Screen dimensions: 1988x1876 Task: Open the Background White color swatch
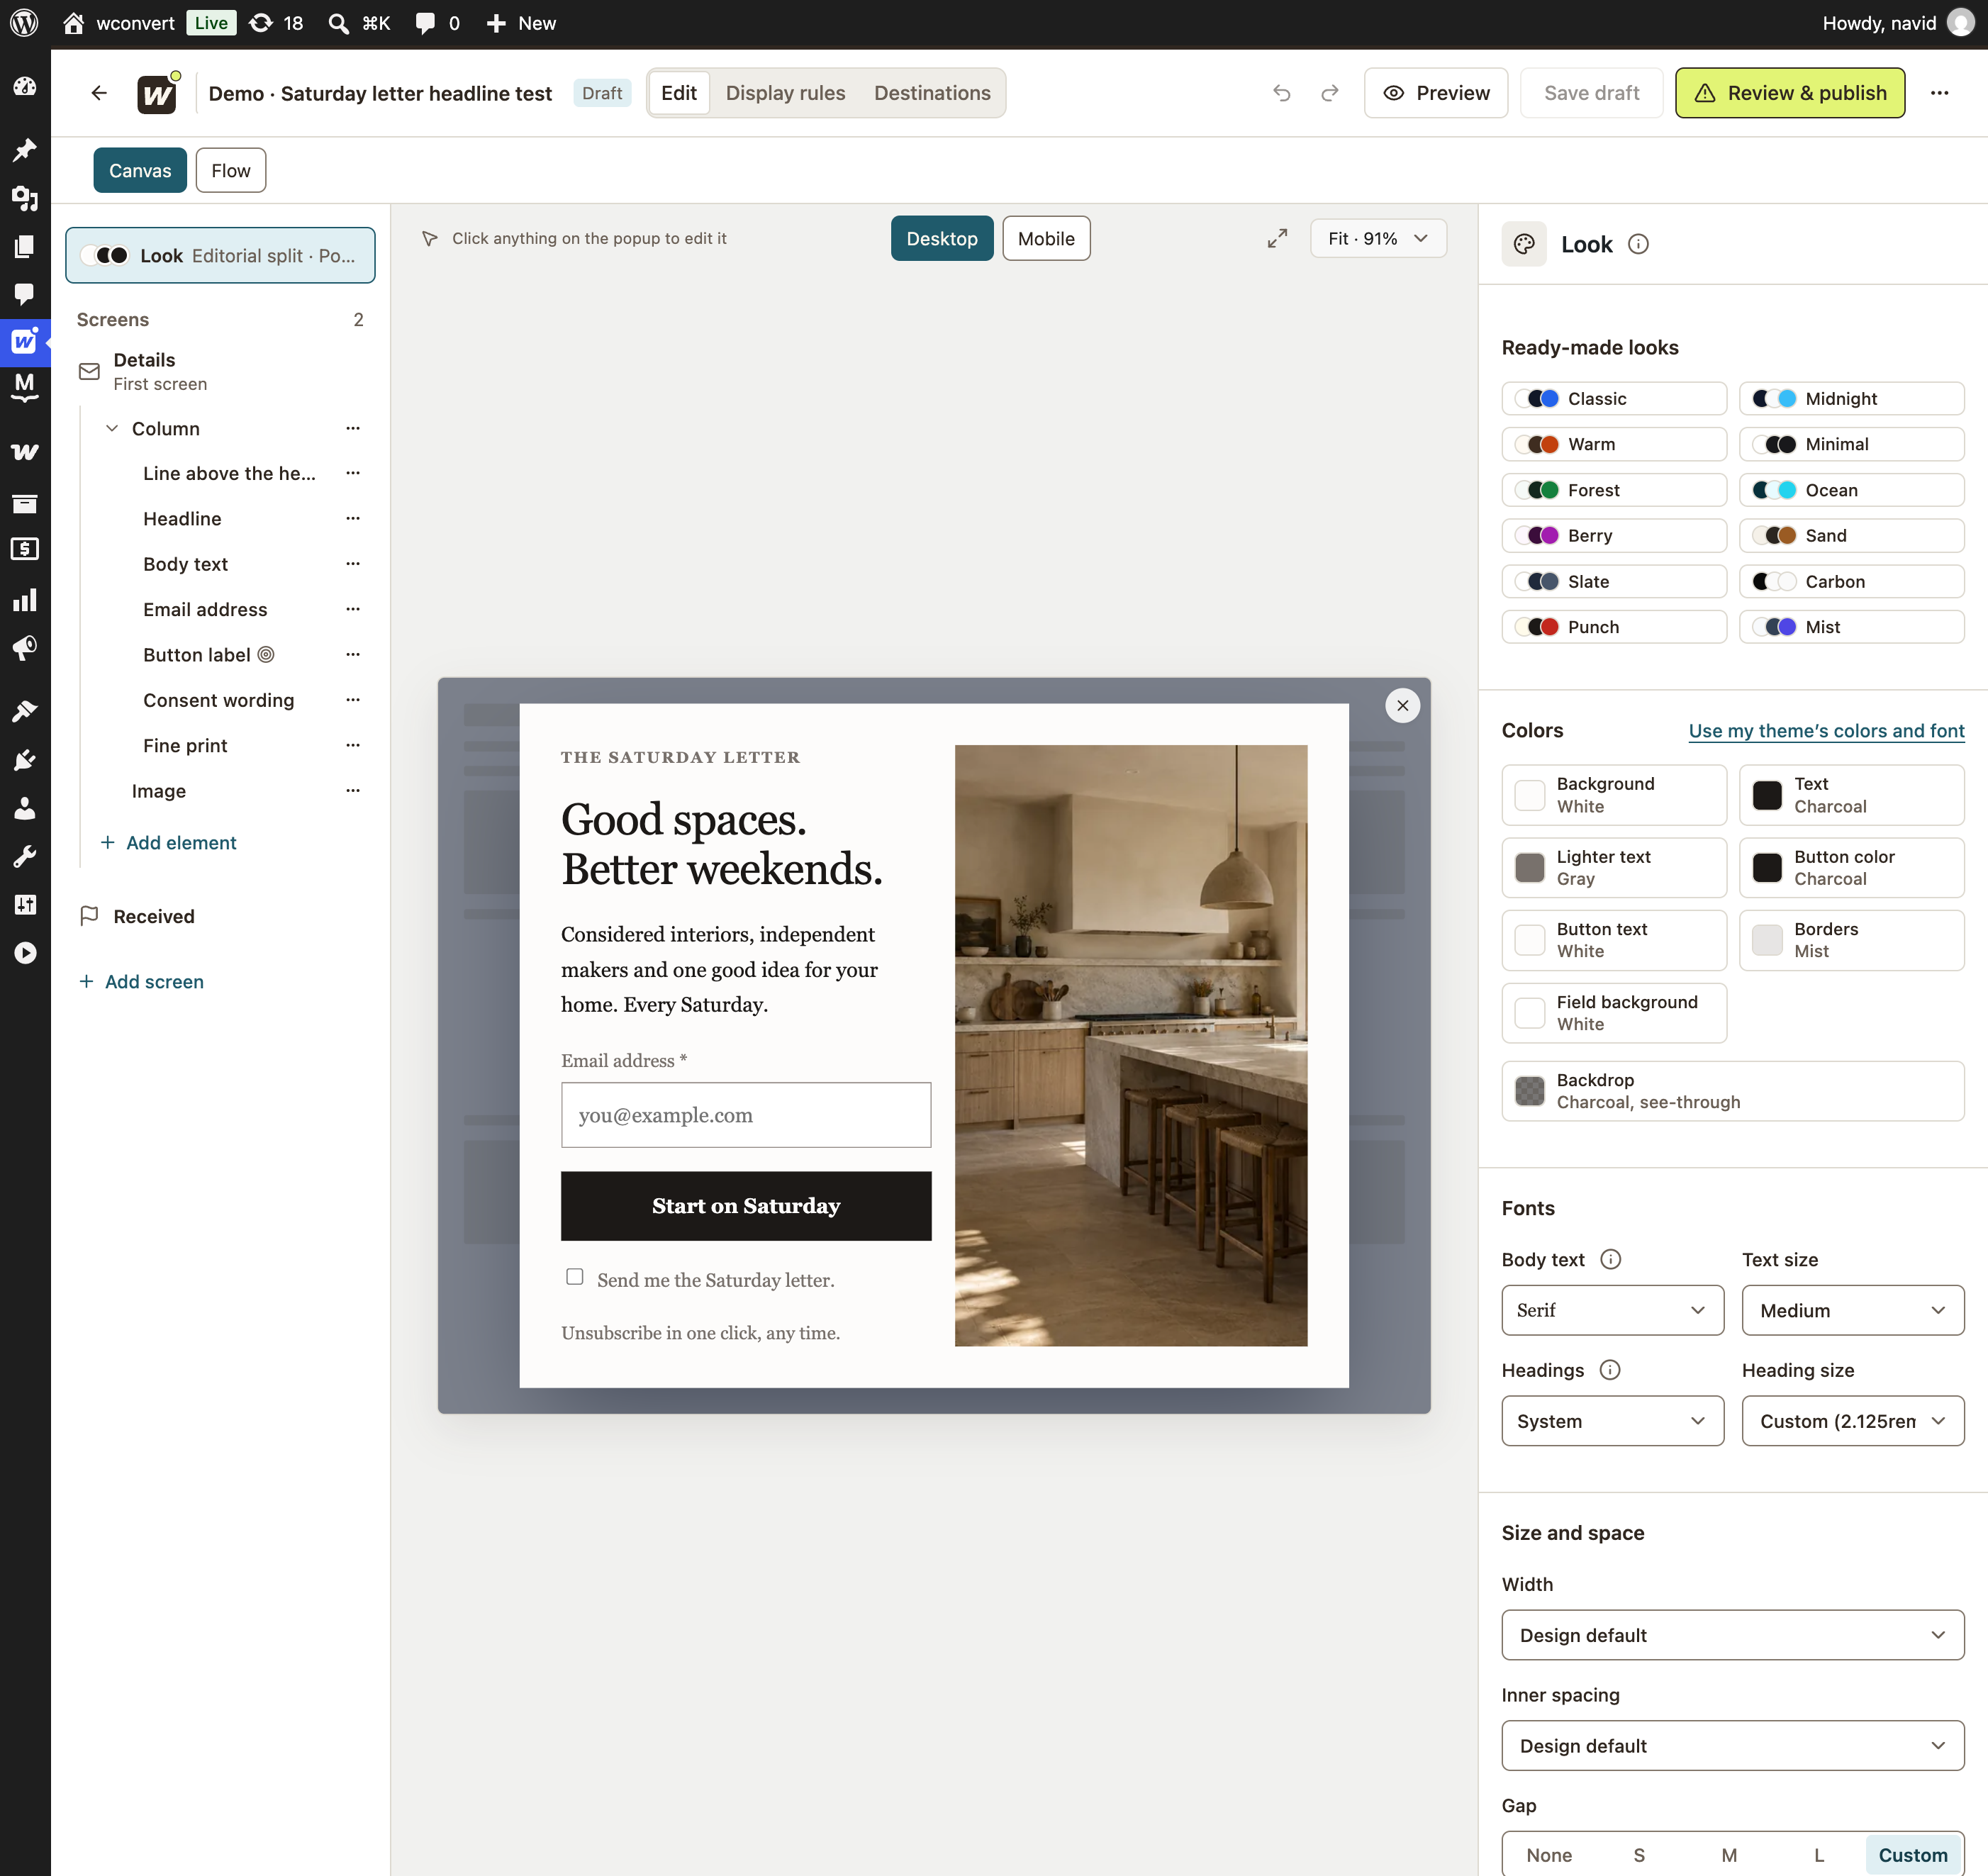point(1613,795)
